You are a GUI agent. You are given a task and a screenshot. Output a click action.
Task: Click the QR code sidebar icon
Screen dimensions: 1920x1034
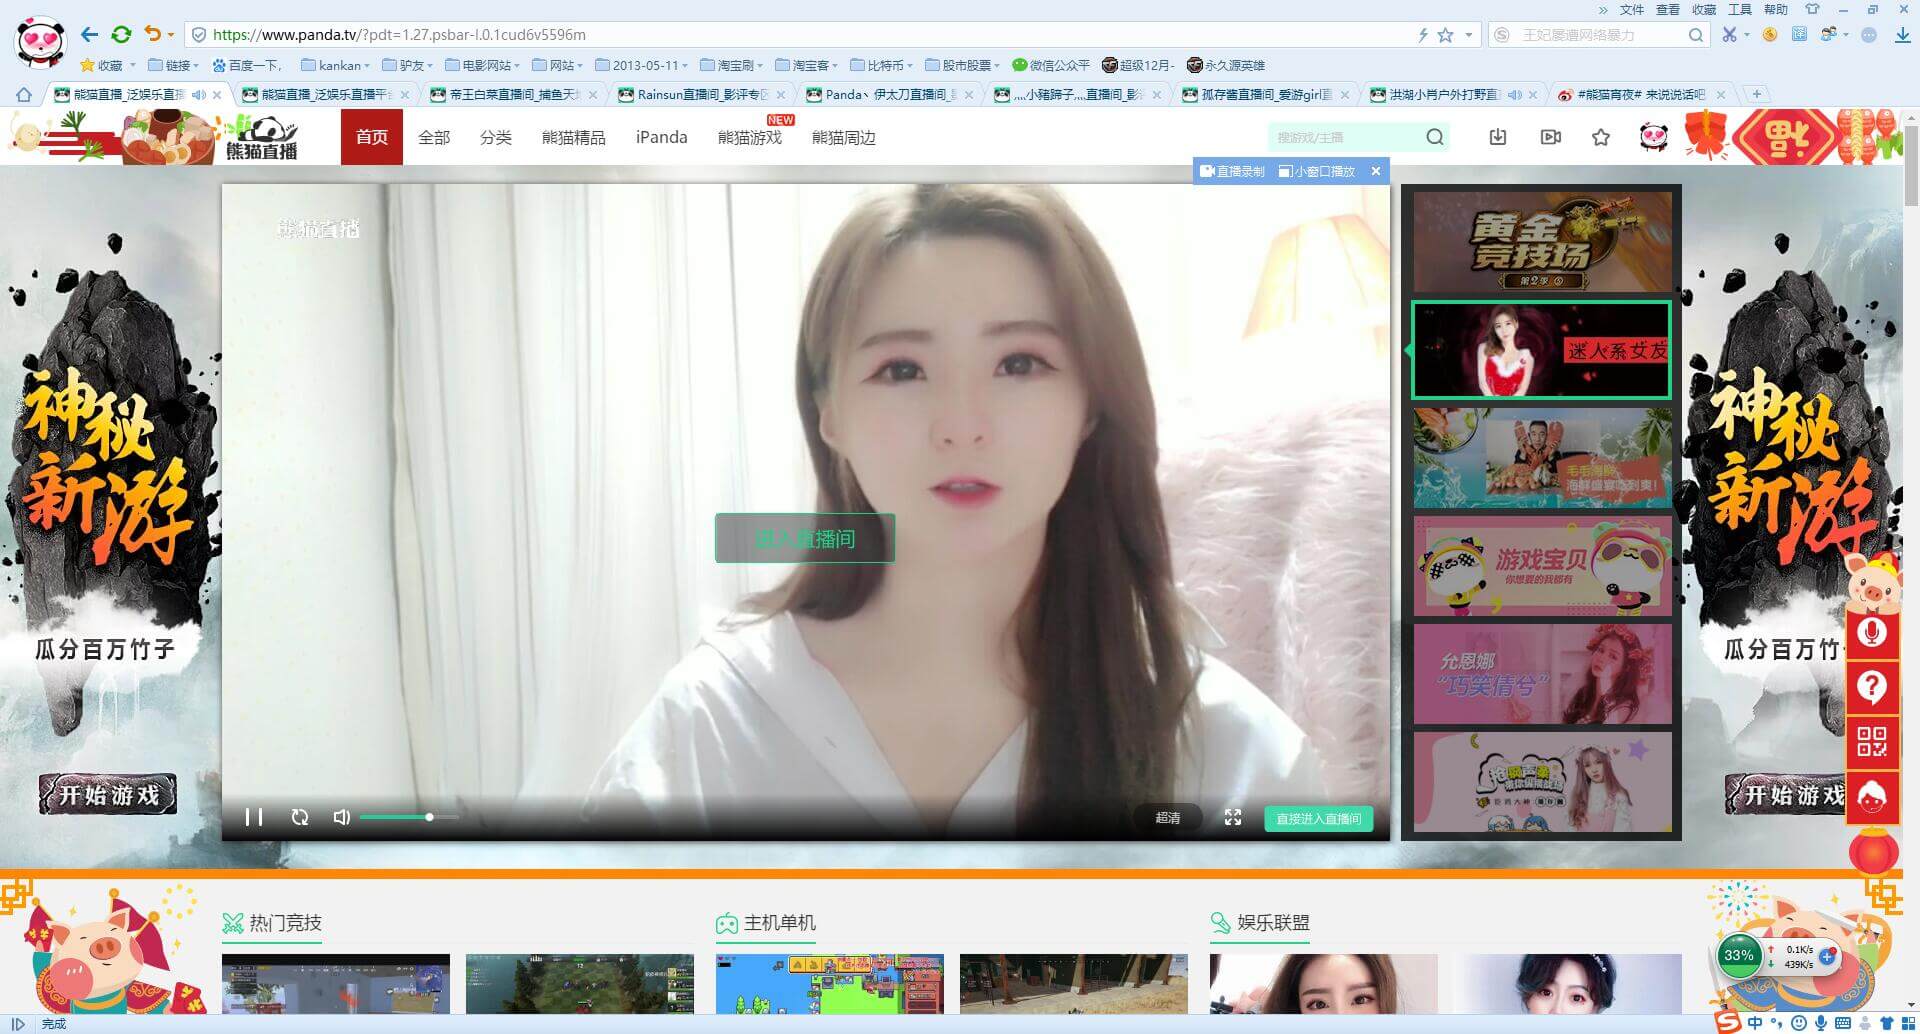click(1871, 741)
